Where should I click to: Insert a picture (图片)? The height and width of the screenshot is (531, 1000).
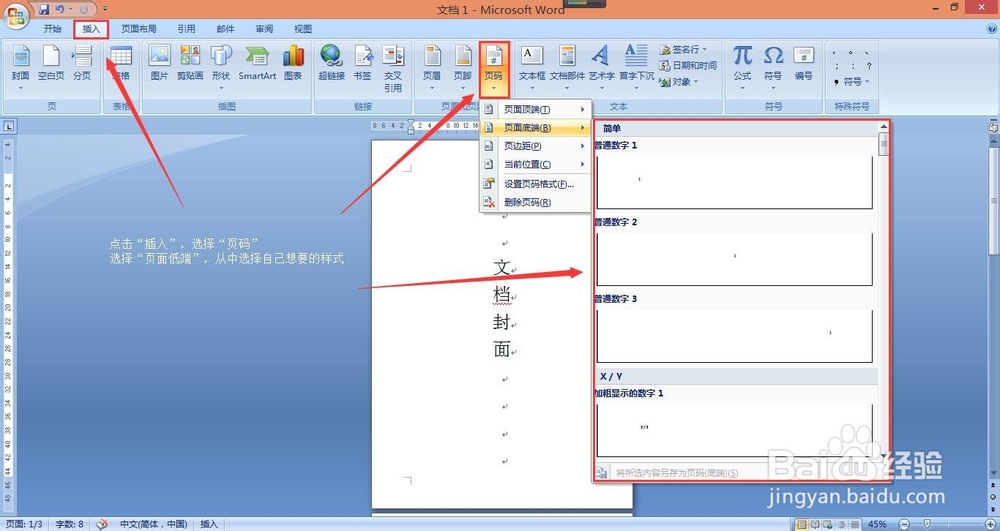pos(159,64)
